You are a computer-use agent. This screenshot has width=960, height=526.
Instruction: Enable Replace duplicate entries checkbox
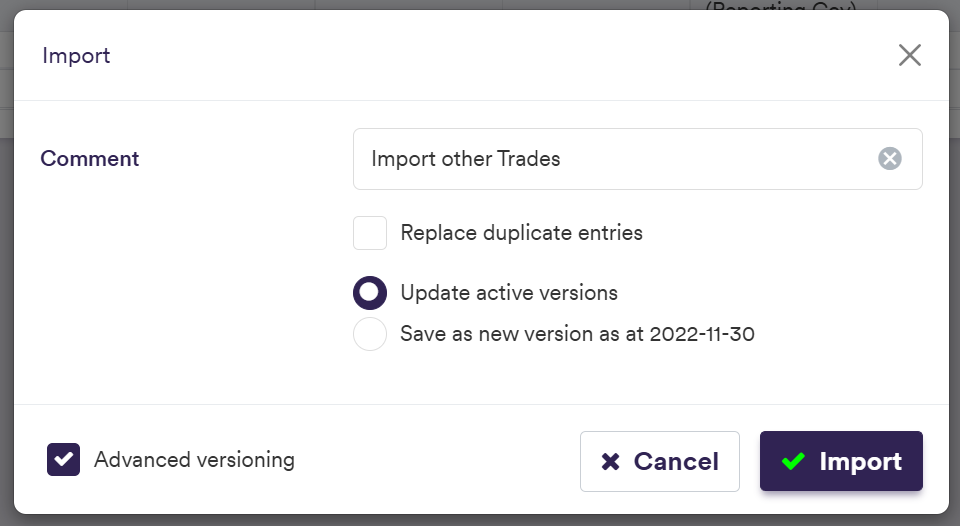tap(370, 233)
